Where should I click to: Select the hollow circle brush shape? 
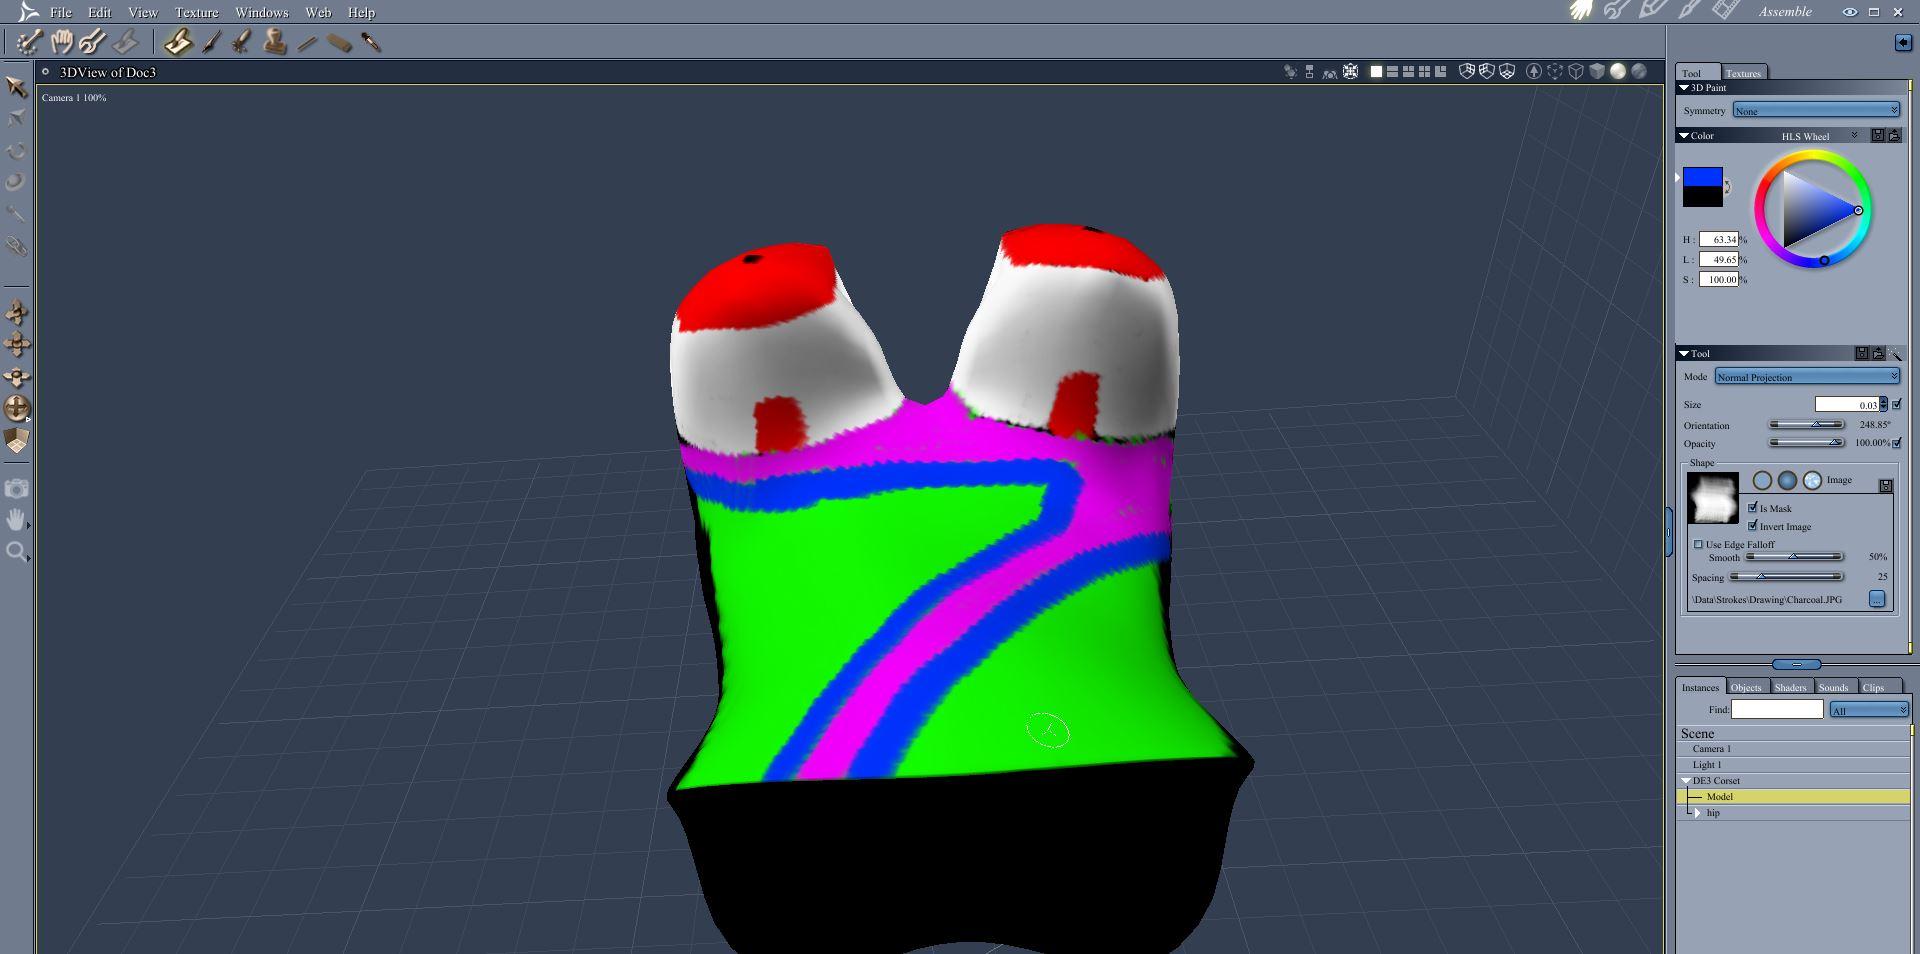tap(1762, 481)
